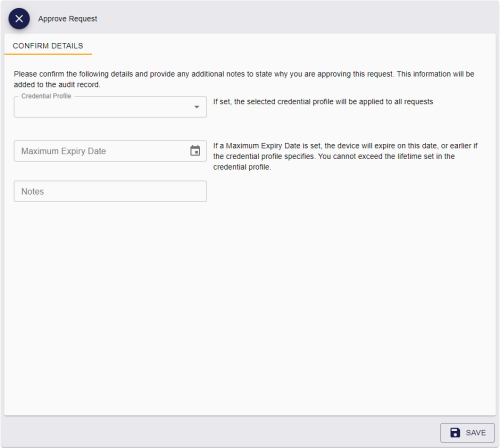
Task: Click the 'credential profile.' last helper line
Action: [x=242, y=167]
